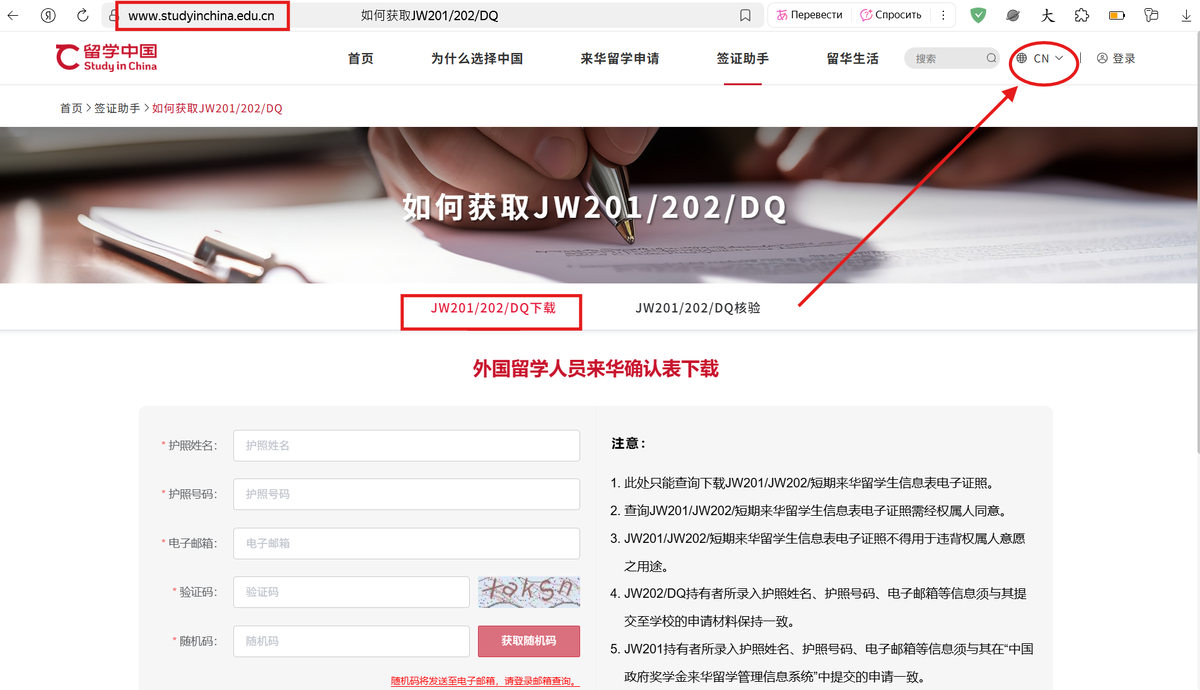Click note 5 starting JW201持有者

coord(822,662)
